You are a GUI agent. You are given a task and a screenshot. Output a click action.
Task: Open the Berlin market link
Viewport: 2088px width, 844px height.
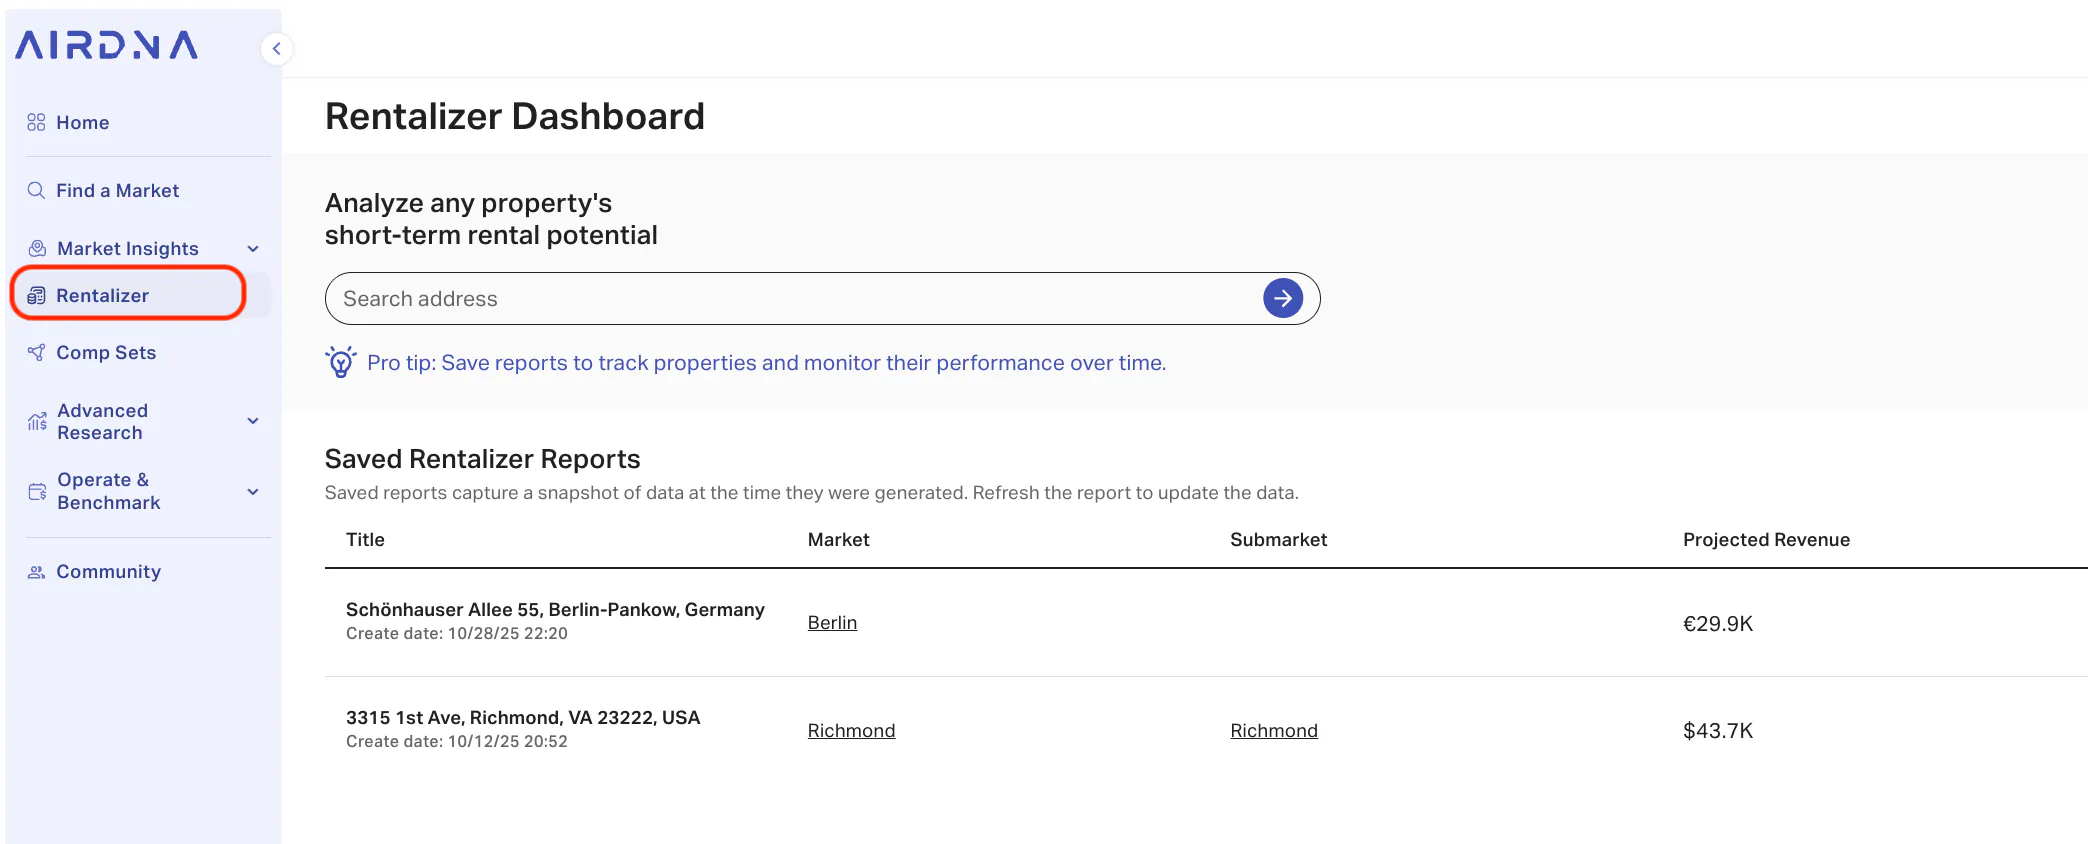(x=832, y=622)
